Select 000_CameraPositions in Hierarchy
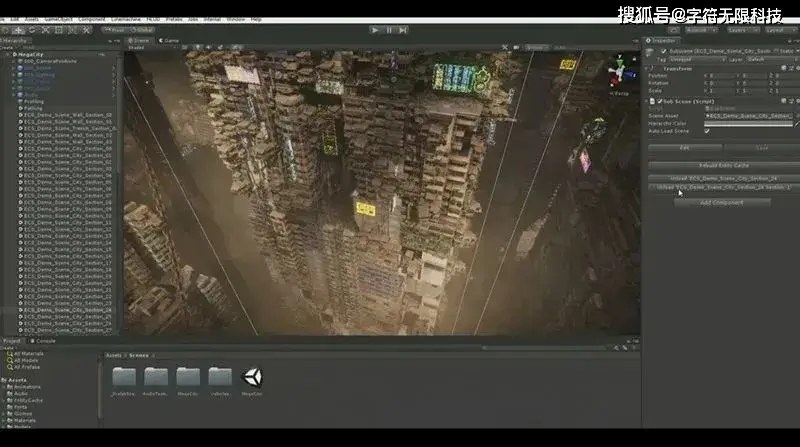 (49, 61)
